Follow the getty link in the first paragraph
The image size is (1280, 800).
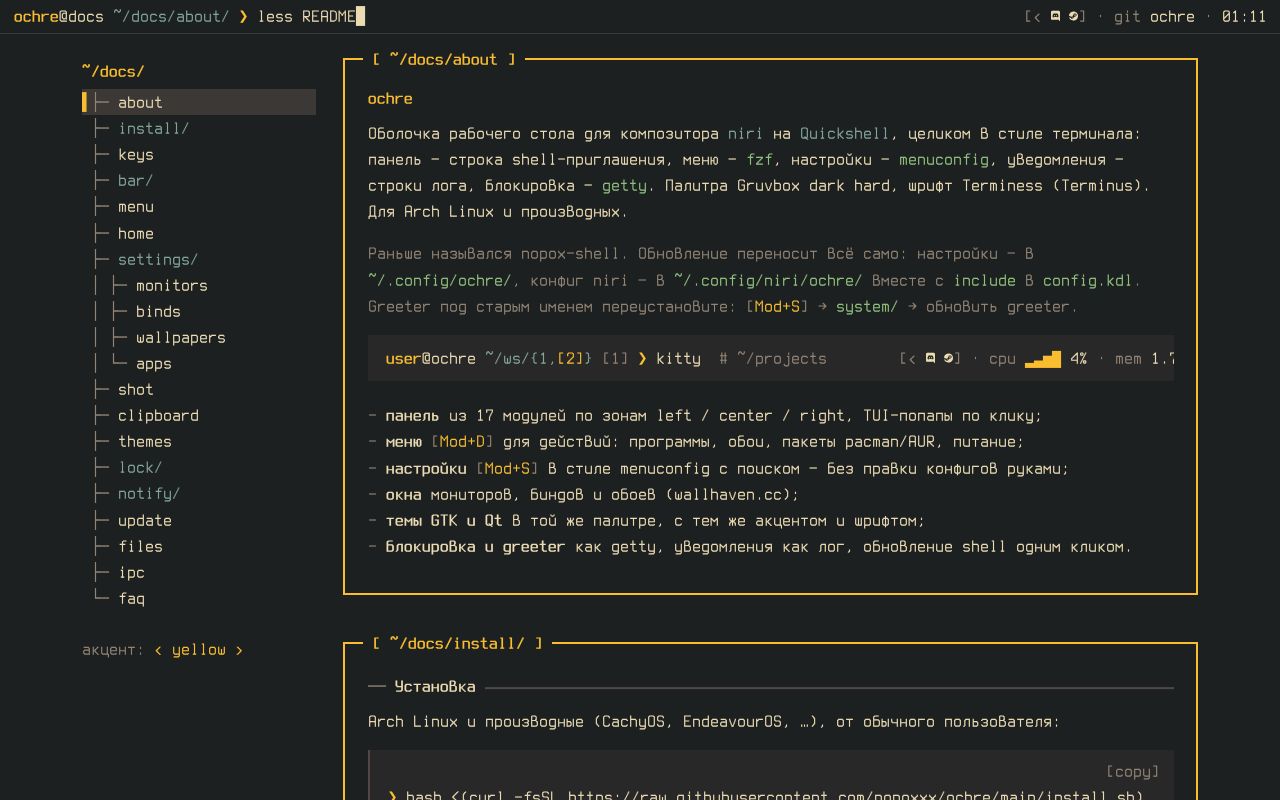(624, 185)
